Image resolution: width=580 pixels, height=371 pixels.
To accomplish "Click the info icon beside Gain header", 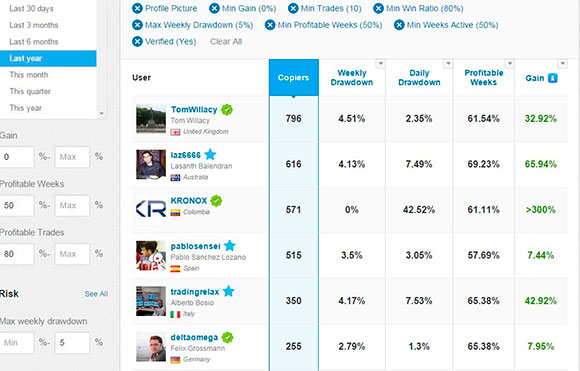I will point(552,78).
